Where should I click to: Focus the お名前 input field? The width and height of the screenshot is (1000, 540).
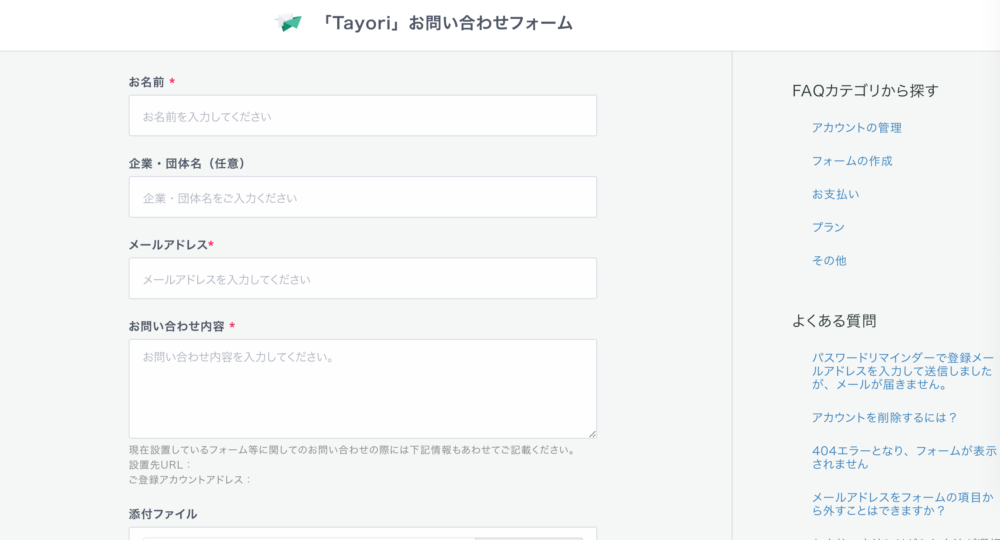(362, 116)
